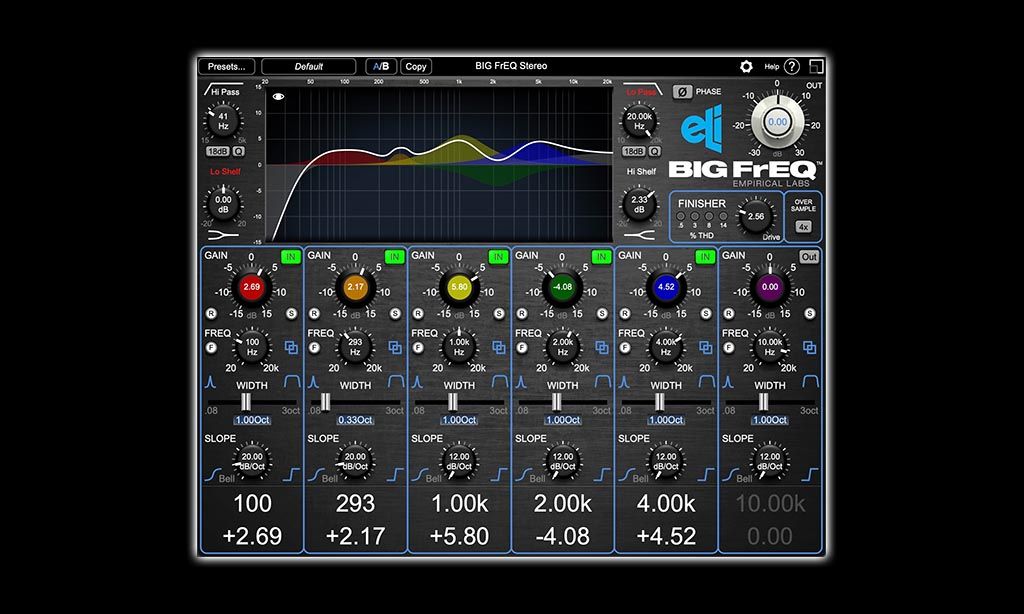Image resolution: width=1024 pixels, height=614 pixels.
Task: Select the wide flat-top width icon on the 2.00k band
Action: (x=603, y=381)
